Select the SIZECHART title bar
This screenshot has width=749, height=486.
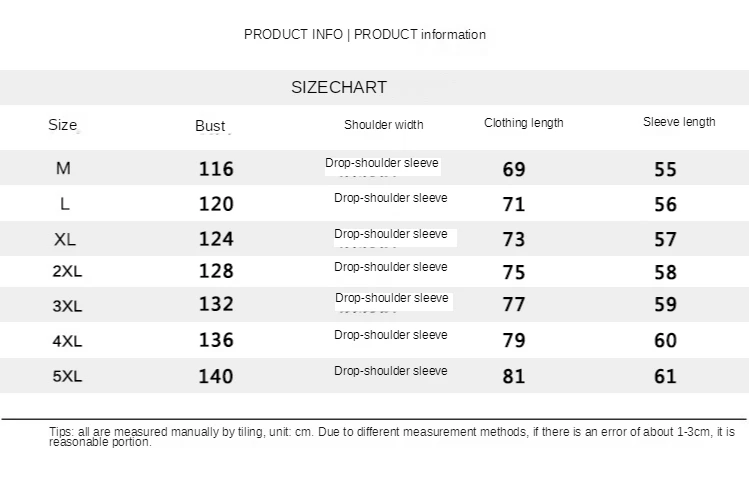coord(339,88)
